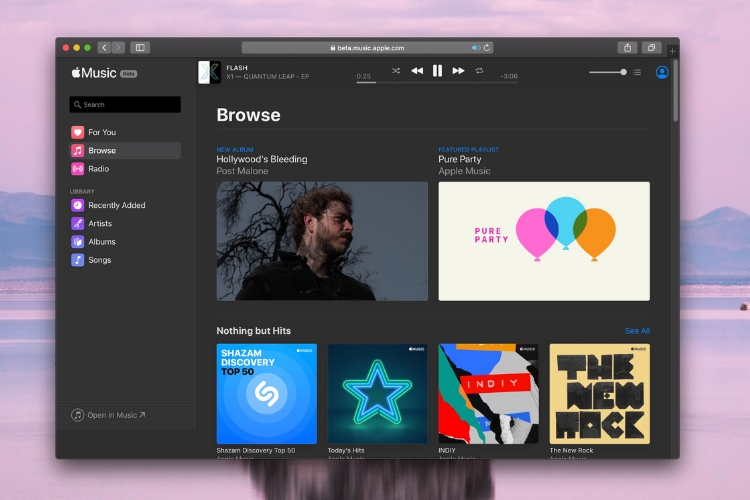Open Hollywood's Bleeding album title
Viewport: 750px width, 500px height.
click(x=262, y=159)
